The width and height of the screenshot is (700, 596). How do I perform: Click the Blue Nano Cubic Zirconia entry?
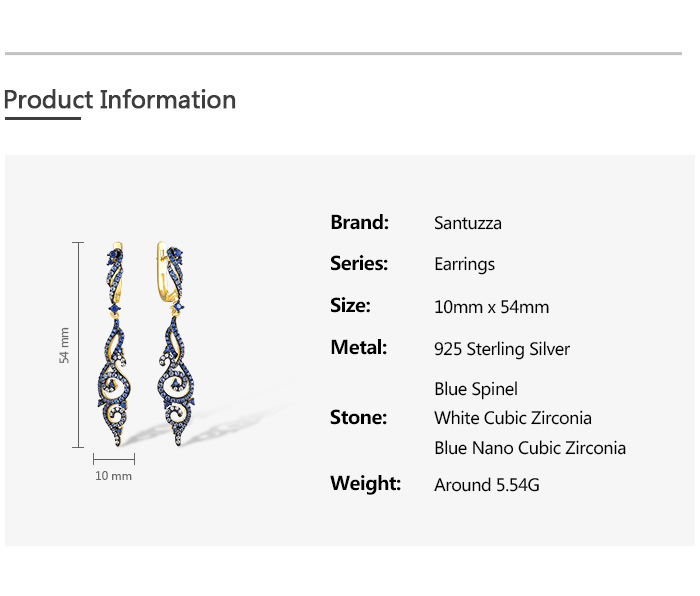click(x=530, y=448)
